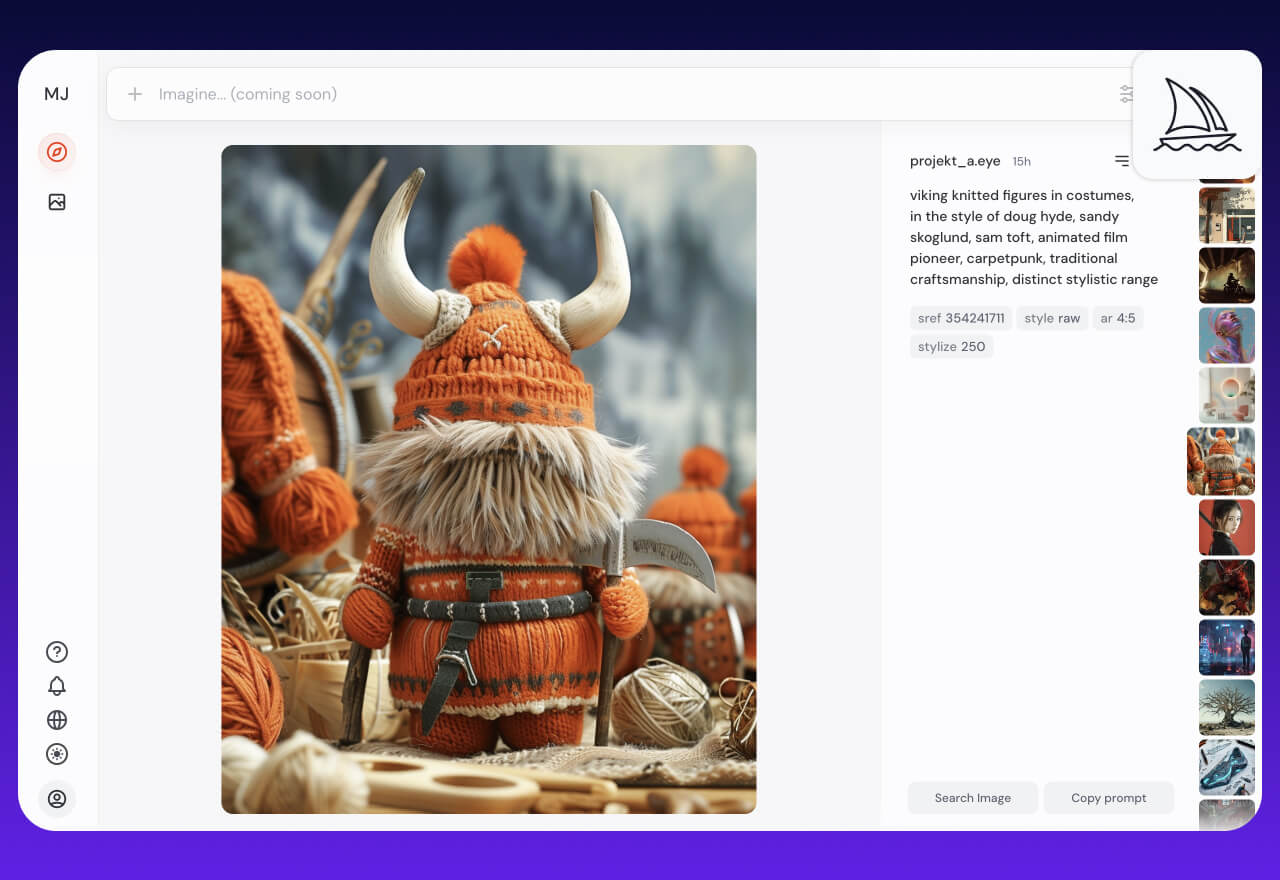Open settings sliders in the Imagine bar

pos(1126,94)
